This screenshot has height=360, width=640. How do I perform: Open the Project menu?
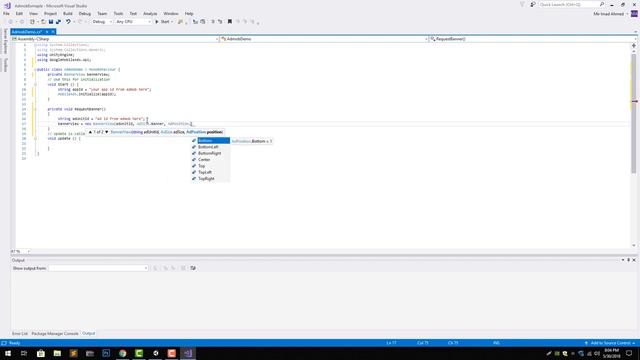point(50,13)
